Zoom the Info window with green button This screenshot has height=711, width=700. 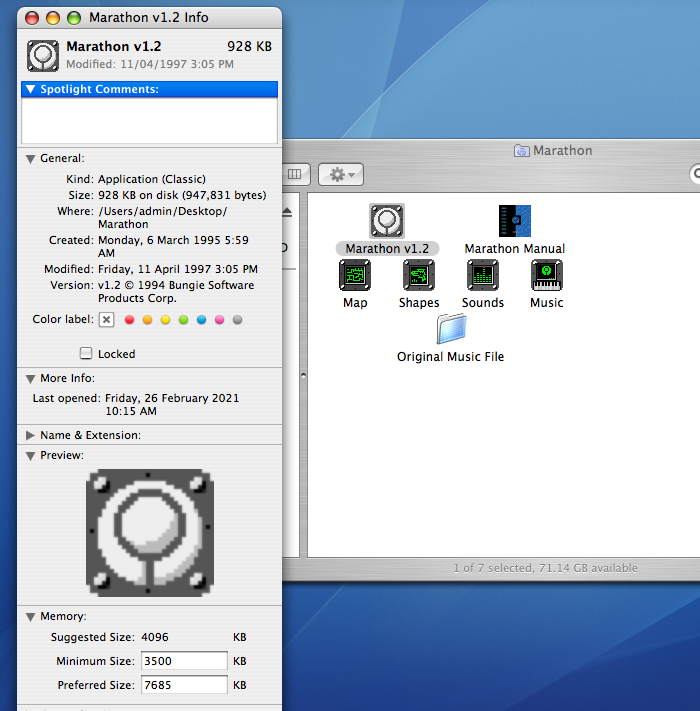(74, 18)
